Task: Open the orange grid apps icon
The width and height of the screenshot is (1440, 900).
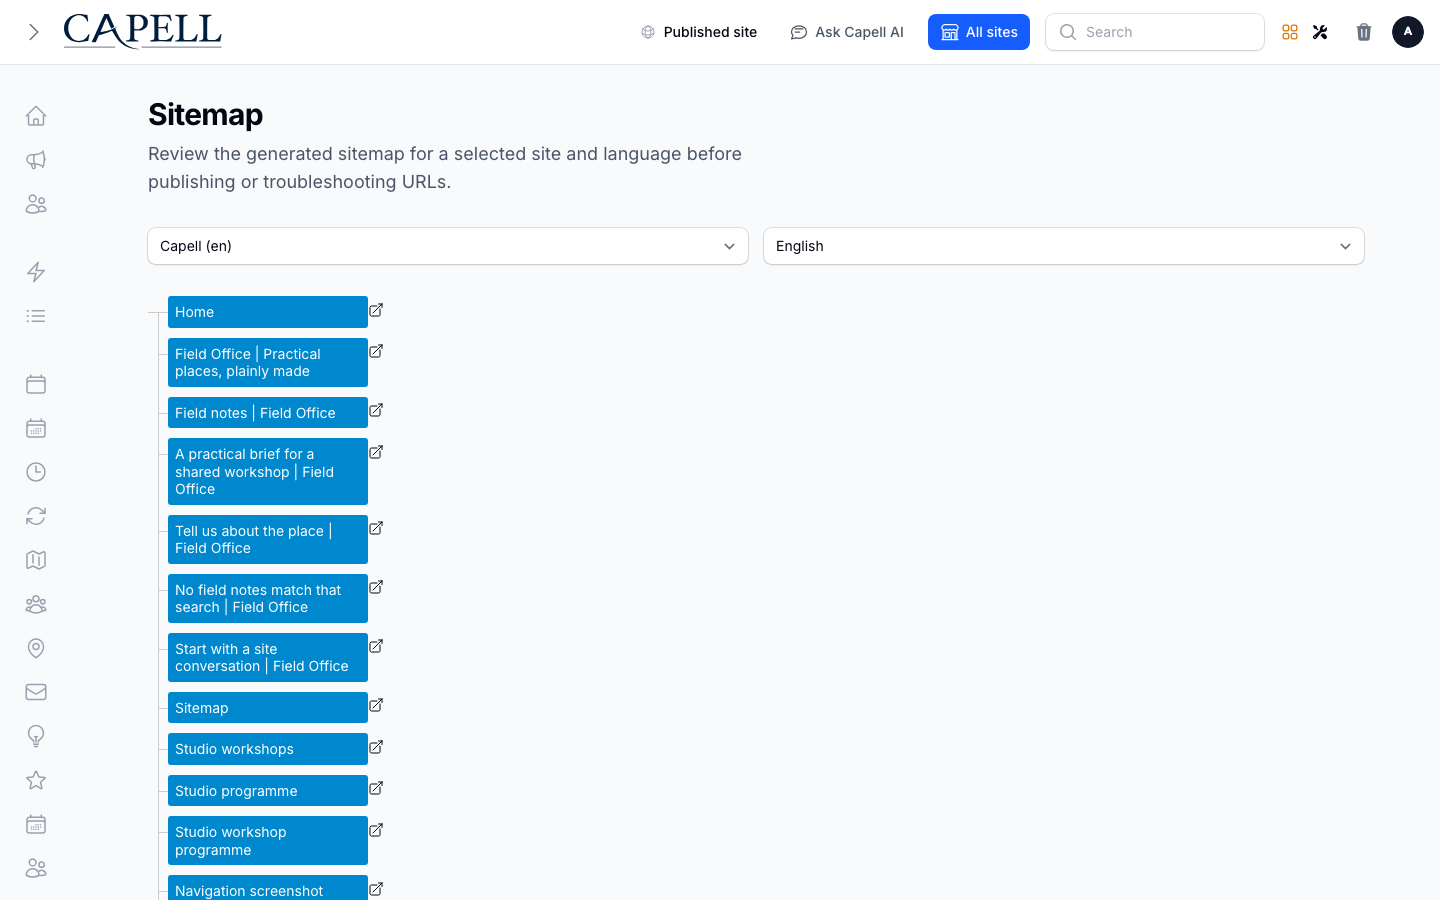Action: click(1290, 32)
